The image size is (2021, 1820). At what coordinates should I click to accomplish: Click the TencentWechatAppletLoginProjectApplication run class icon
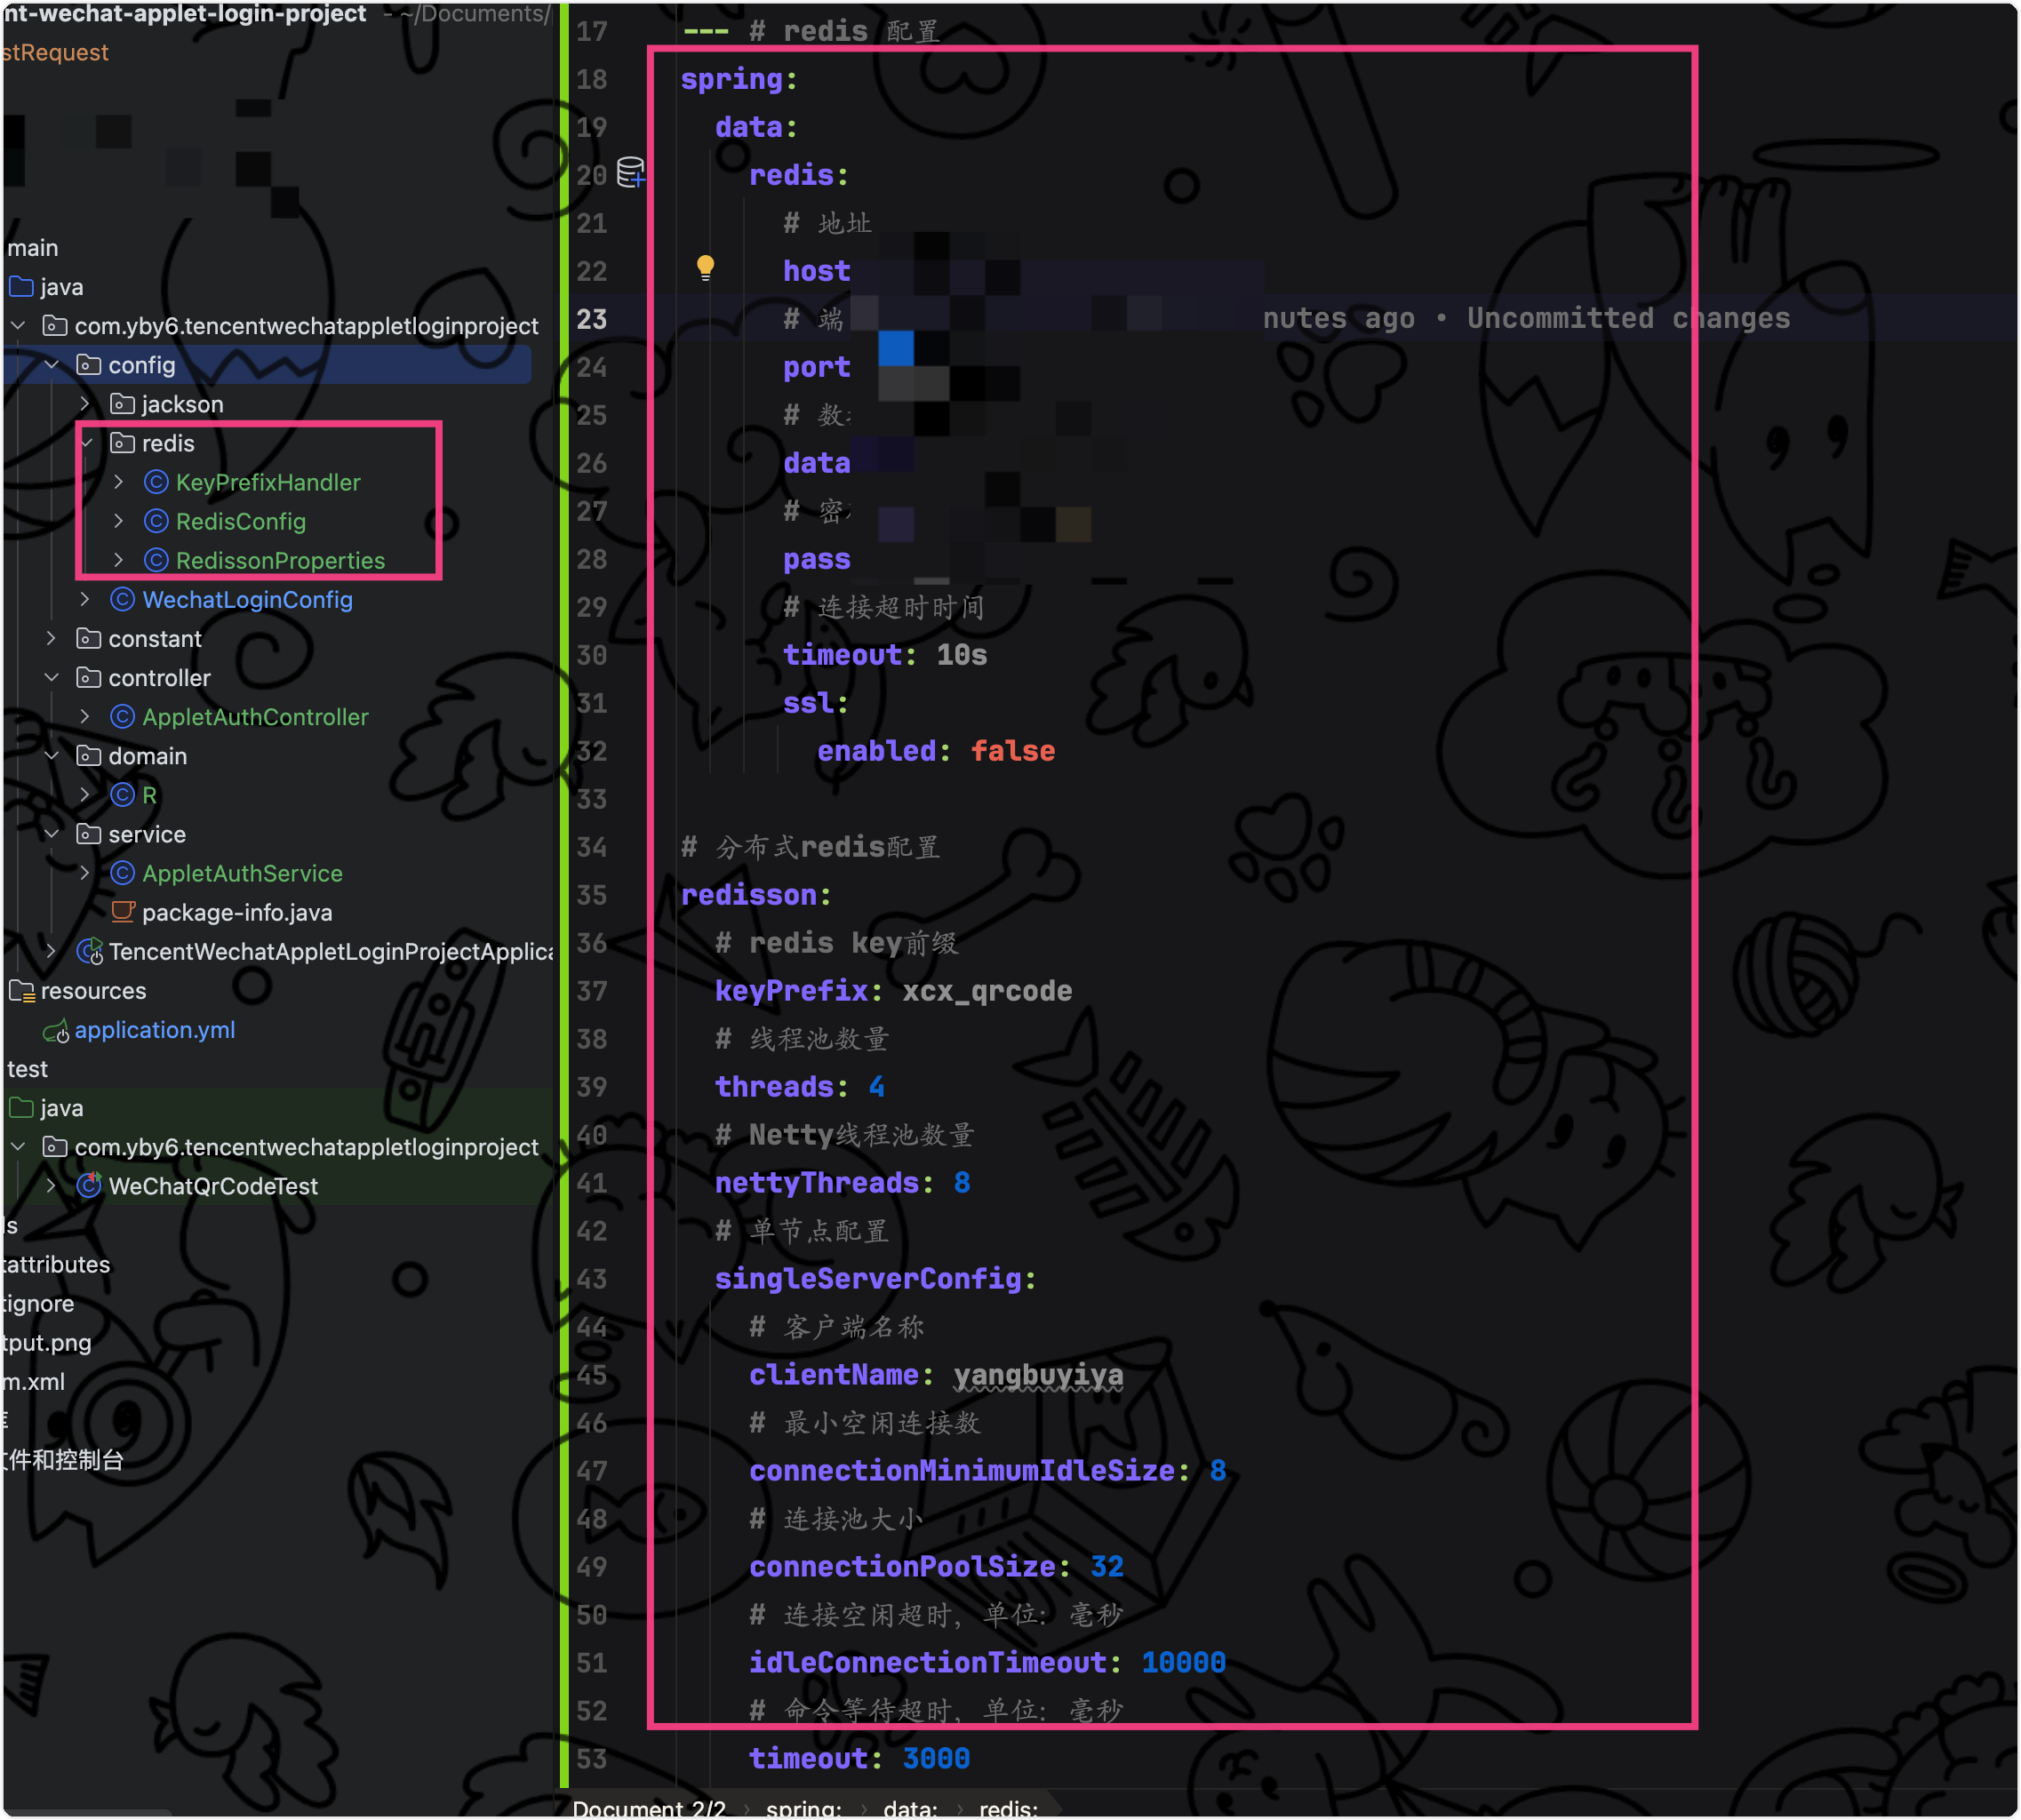tap(89, 952)
